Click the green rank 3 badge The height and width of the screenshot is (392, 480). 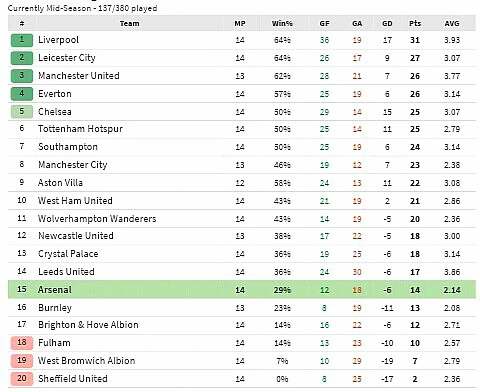click(22, 76)
